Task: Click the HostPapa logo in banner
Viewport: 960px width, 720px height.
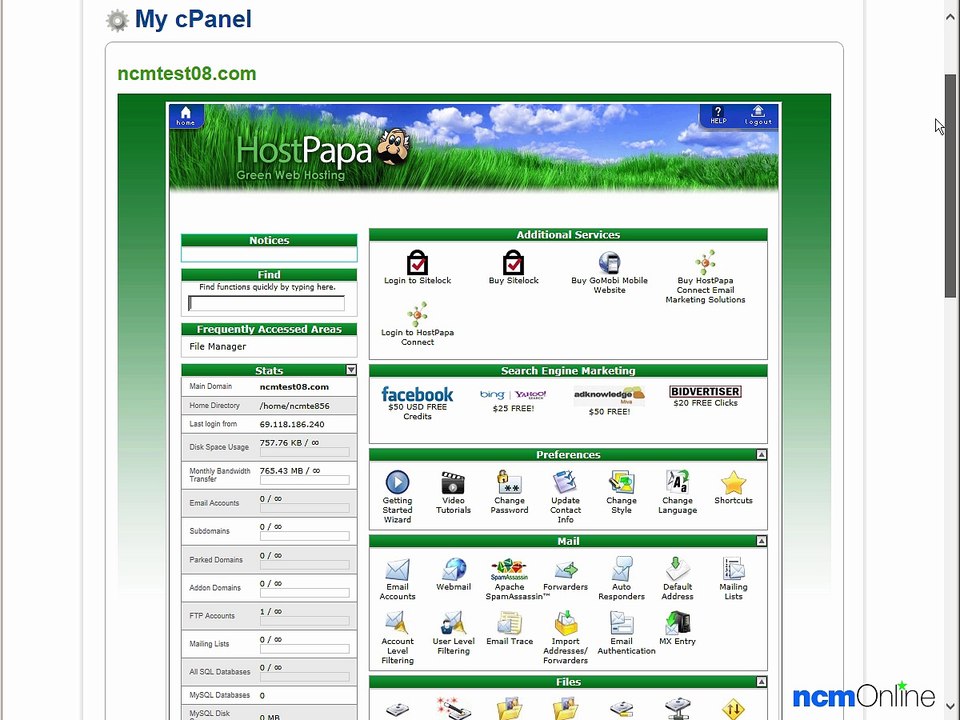Action: coord(323,153)
